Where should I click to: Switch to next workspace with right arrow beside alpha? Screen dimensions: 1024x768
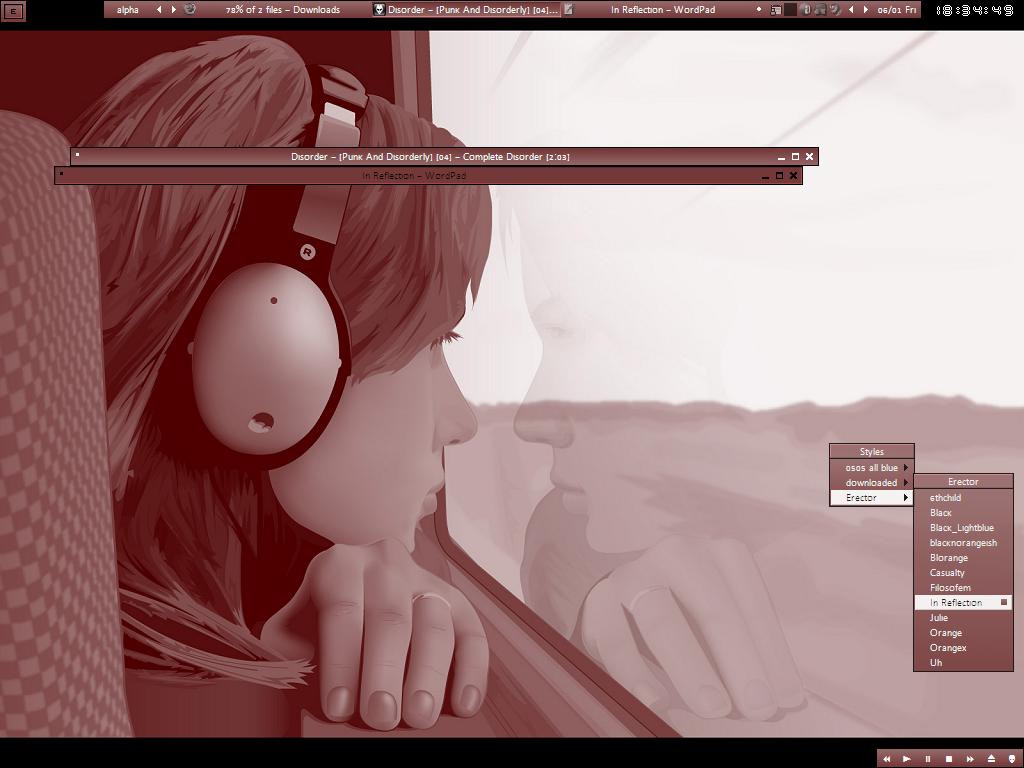[x=174, y=10]
